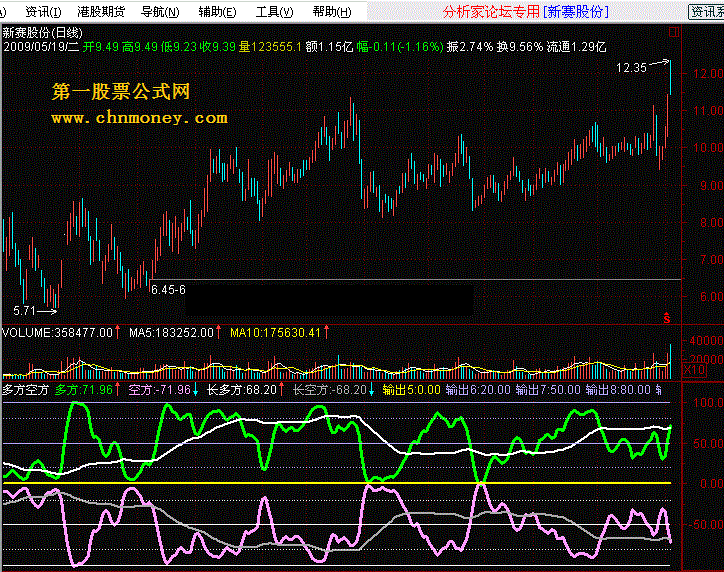Click the volume value 量123555.1
Screen dimensions: 724x572
270,47
